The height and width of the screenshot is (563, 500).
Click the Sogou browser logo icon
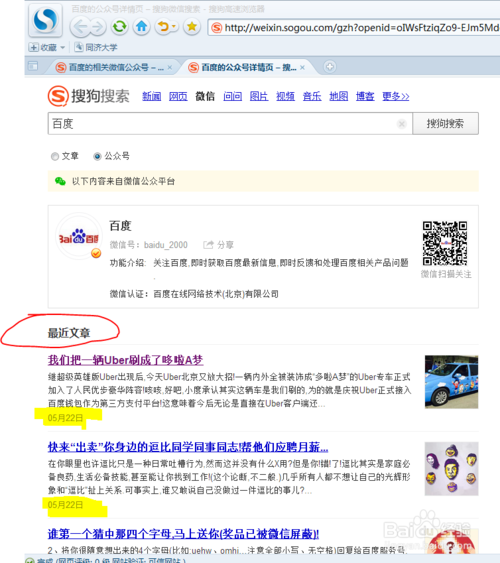click(x=45, y=20)
